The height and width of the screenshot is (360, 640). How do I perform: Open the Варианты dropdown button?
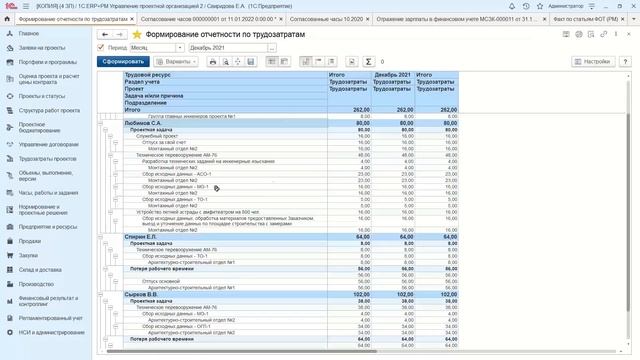(176, 62)
